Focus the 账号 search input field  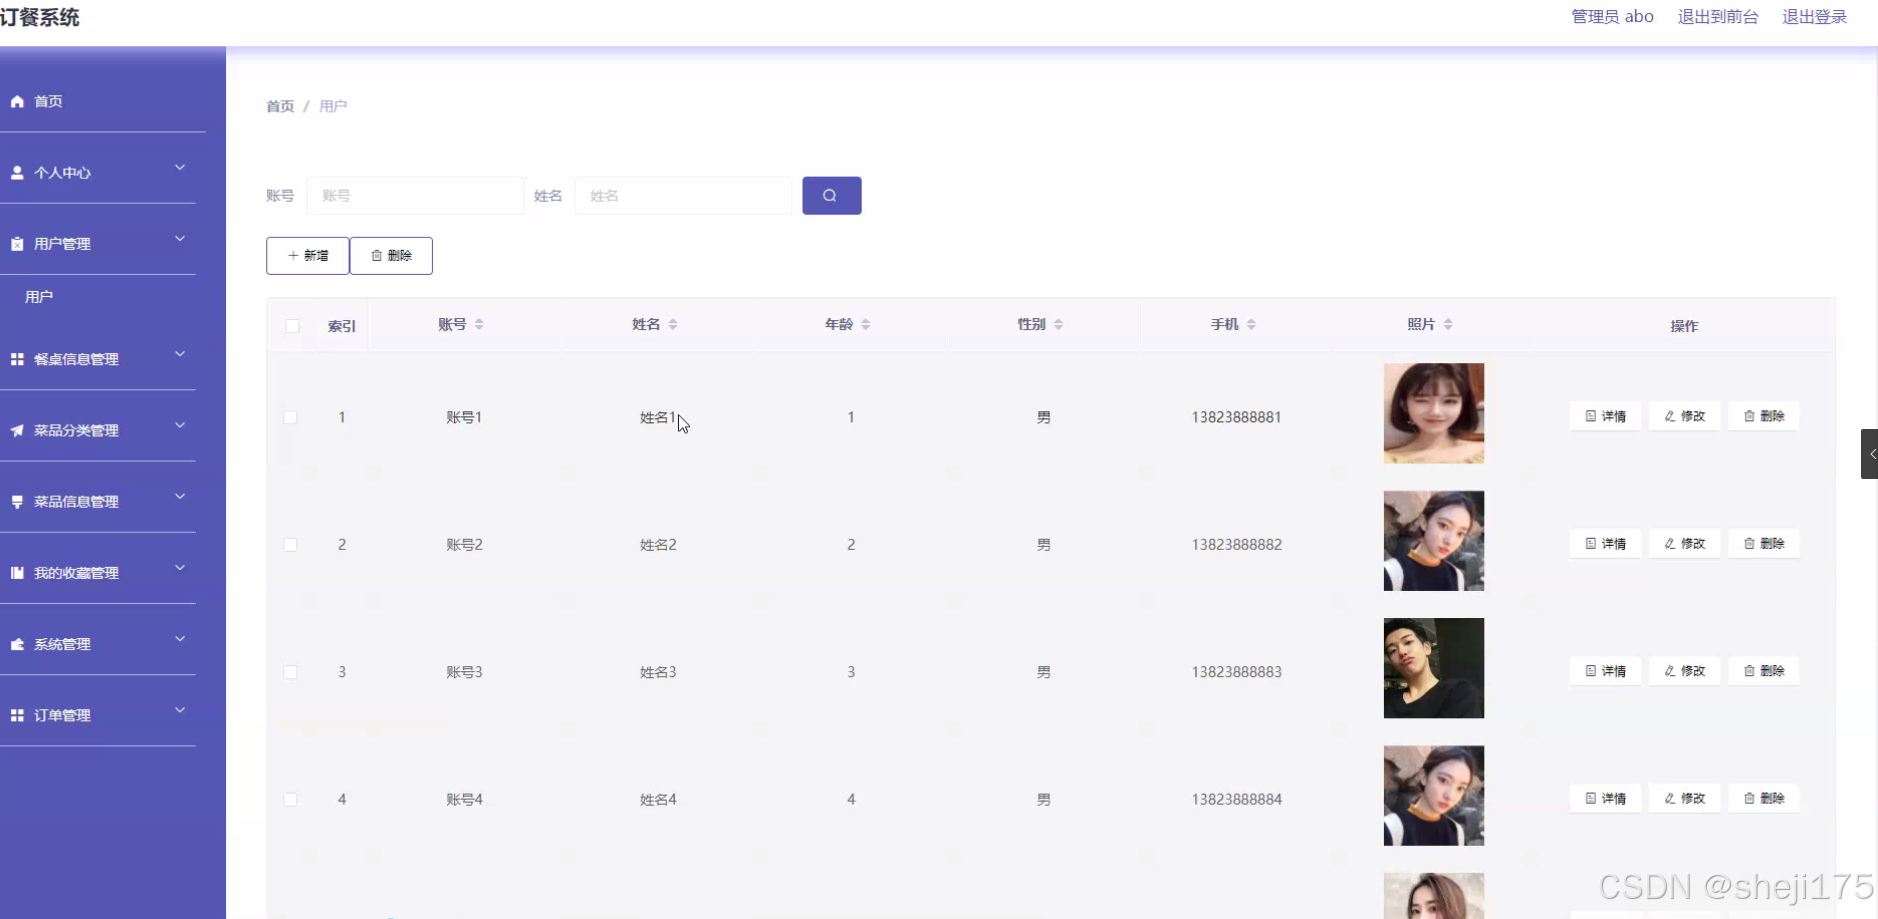tap(415, 195)
